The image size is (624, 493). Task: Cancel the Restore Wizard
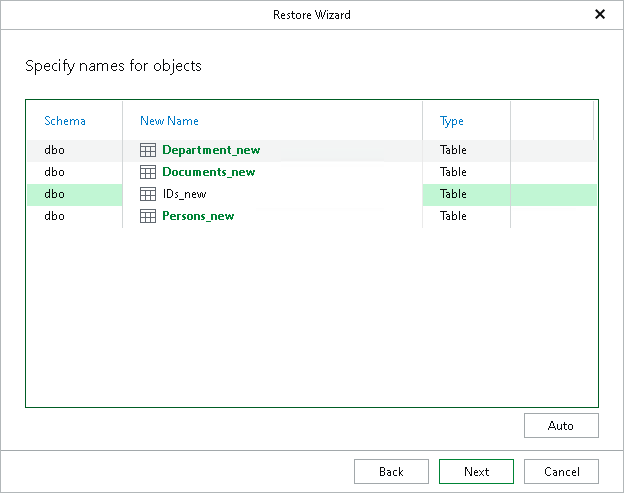tap(561, 471)
